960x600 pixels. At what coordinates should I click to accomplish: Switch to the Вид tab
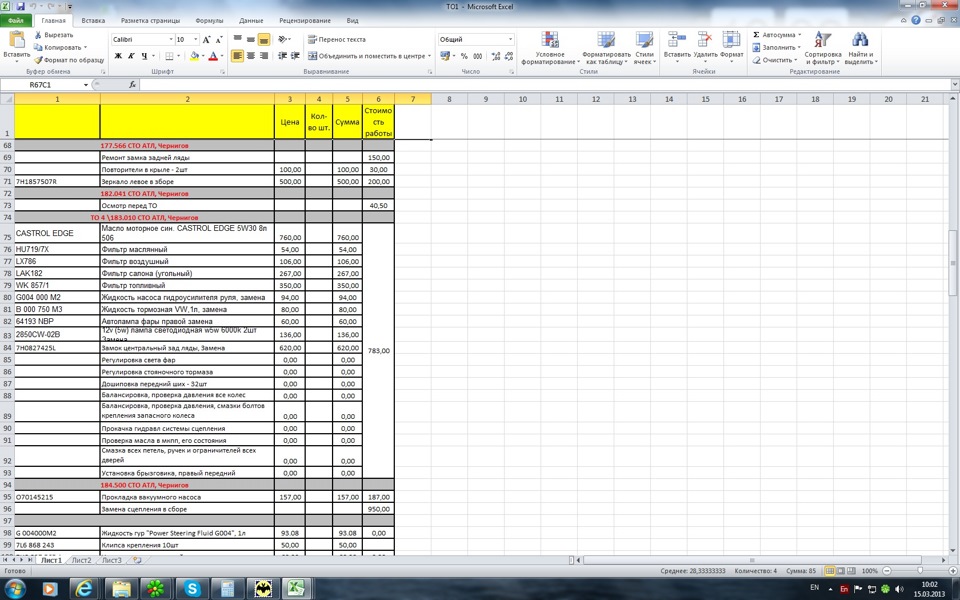click(x=353, y=20)
